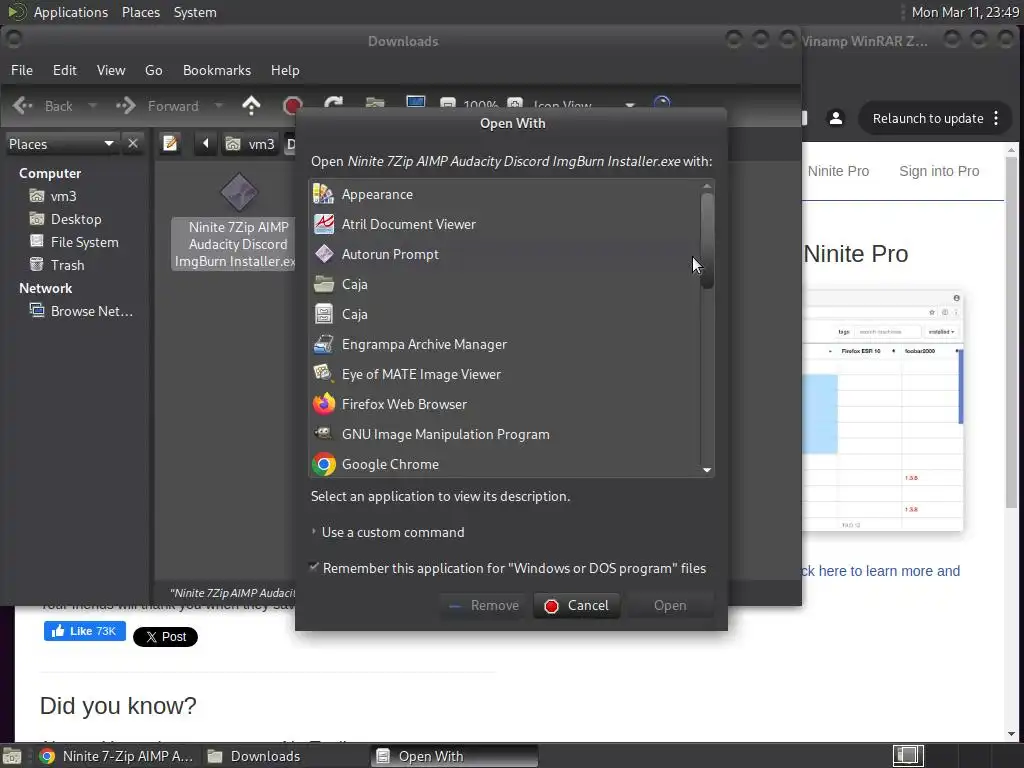
Task: Select Firefox Web Browser icon
Action: click(324, 404)
